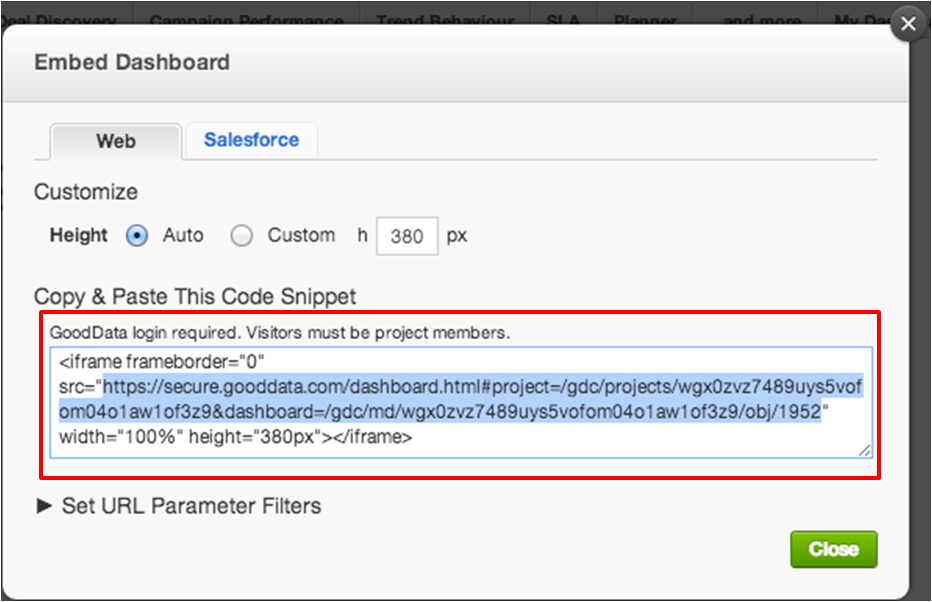Image resolution: width=932 pixels, height=602 pixels.
Task: Click the Set URL Parameter Filters label
Action: click(191, 506)
